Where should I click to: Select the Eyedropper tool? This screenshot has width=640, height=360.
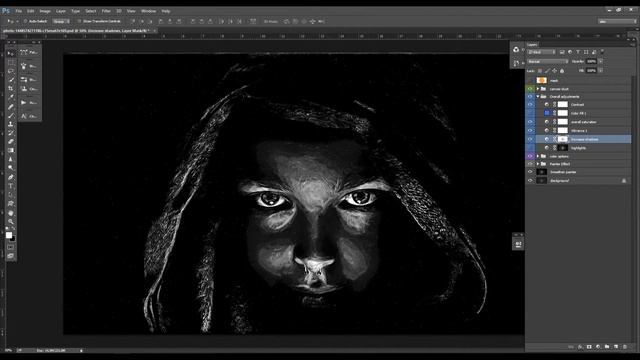coord(11,97)
